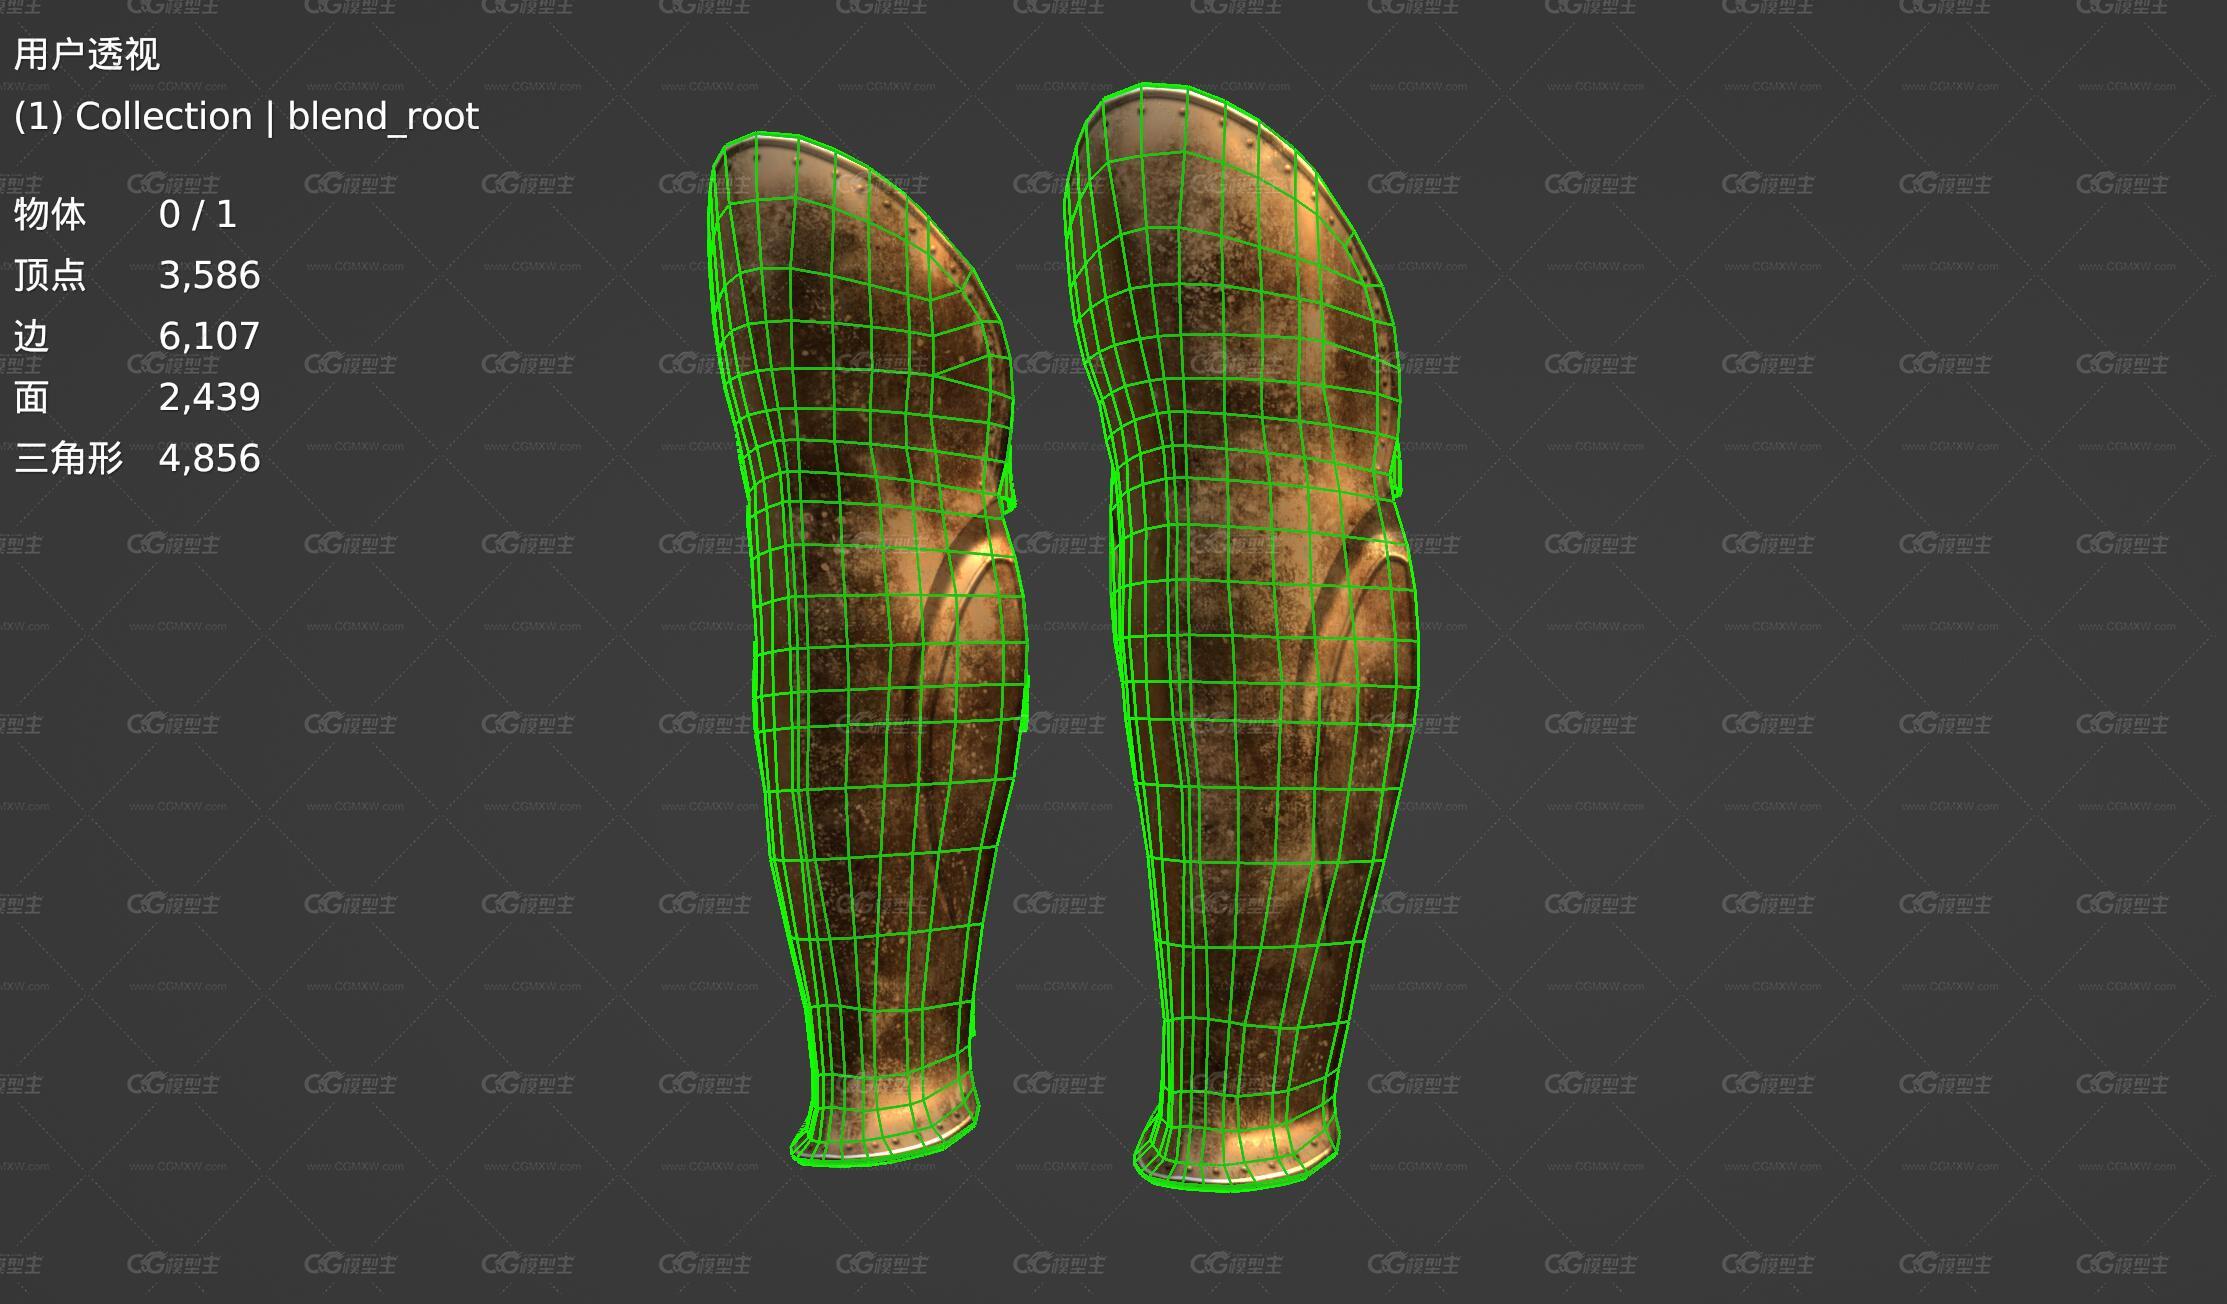Click the '物体' object count value 0 / 1
2227x1304 pixels.
tap(198, 215)
